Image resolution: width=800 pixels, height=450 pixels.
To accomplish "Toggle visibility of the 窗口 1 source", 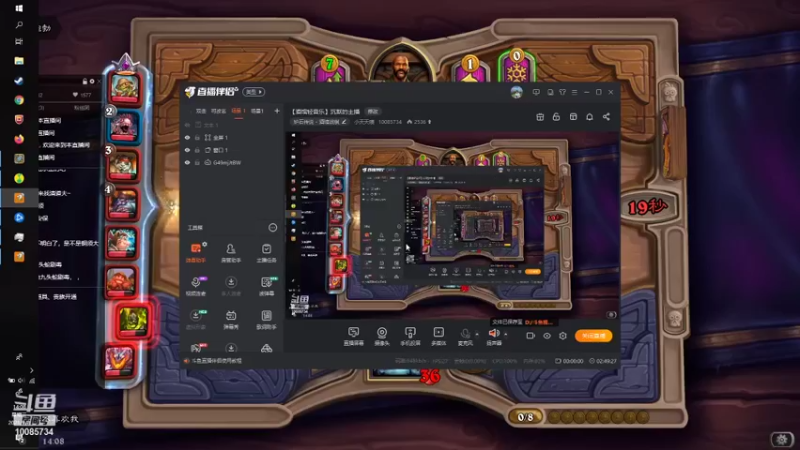I will click(187, 150).
